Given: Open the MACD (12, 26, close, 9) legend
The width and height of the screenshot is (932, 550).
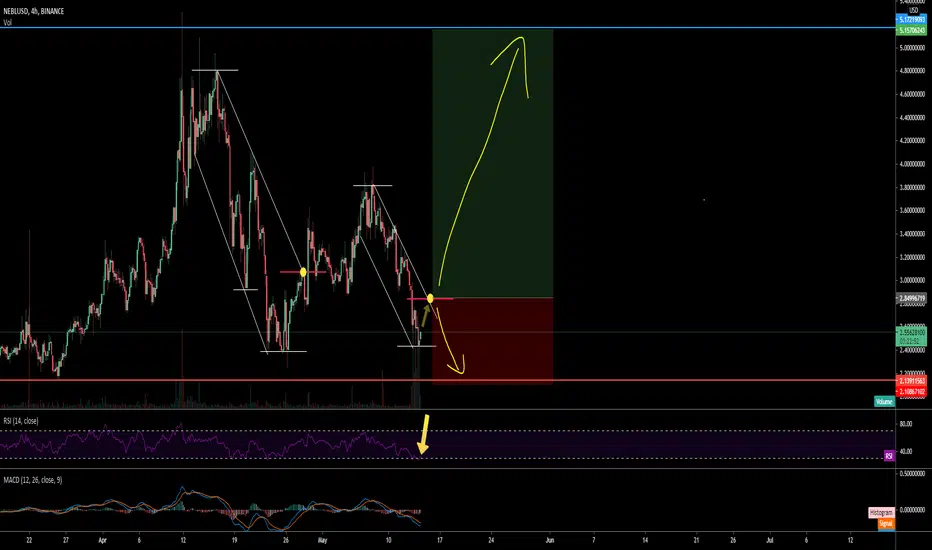Looking at the screenshot, I should point(33,480).
